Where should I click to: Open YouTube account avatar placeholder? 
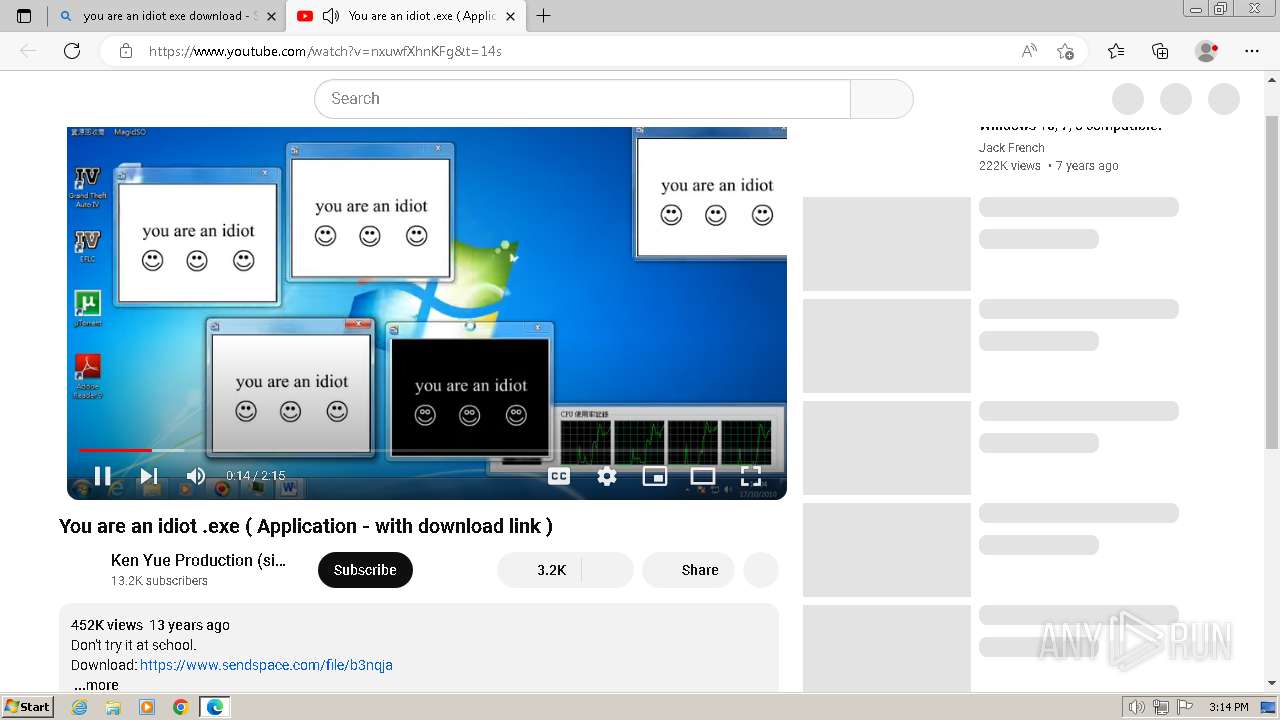(1224, 99)
